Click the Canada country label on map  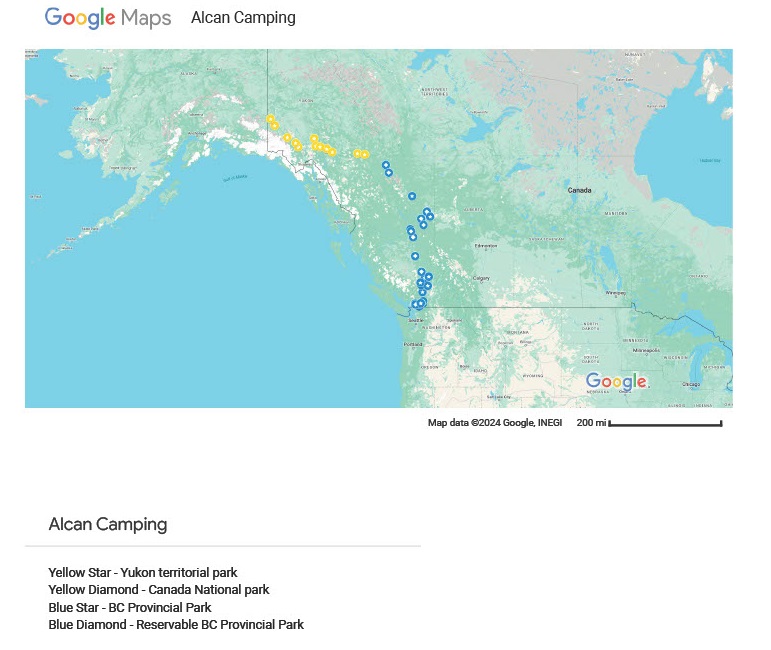579,190
